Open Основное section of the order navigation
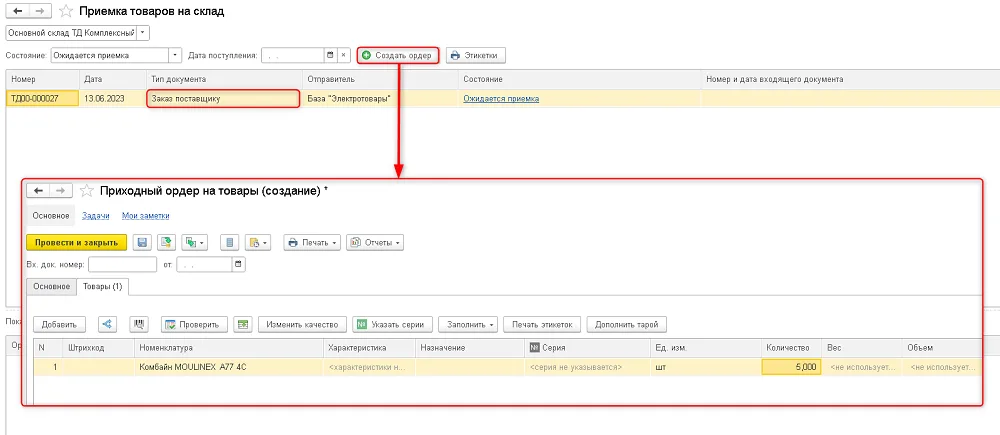1000x435 pixels. (51, 216)
